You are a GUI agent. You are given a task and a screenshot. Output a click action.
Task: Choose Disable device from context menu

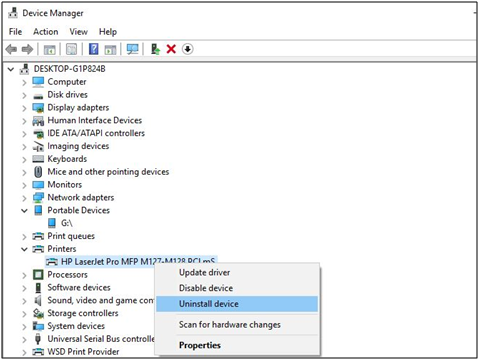237,288
